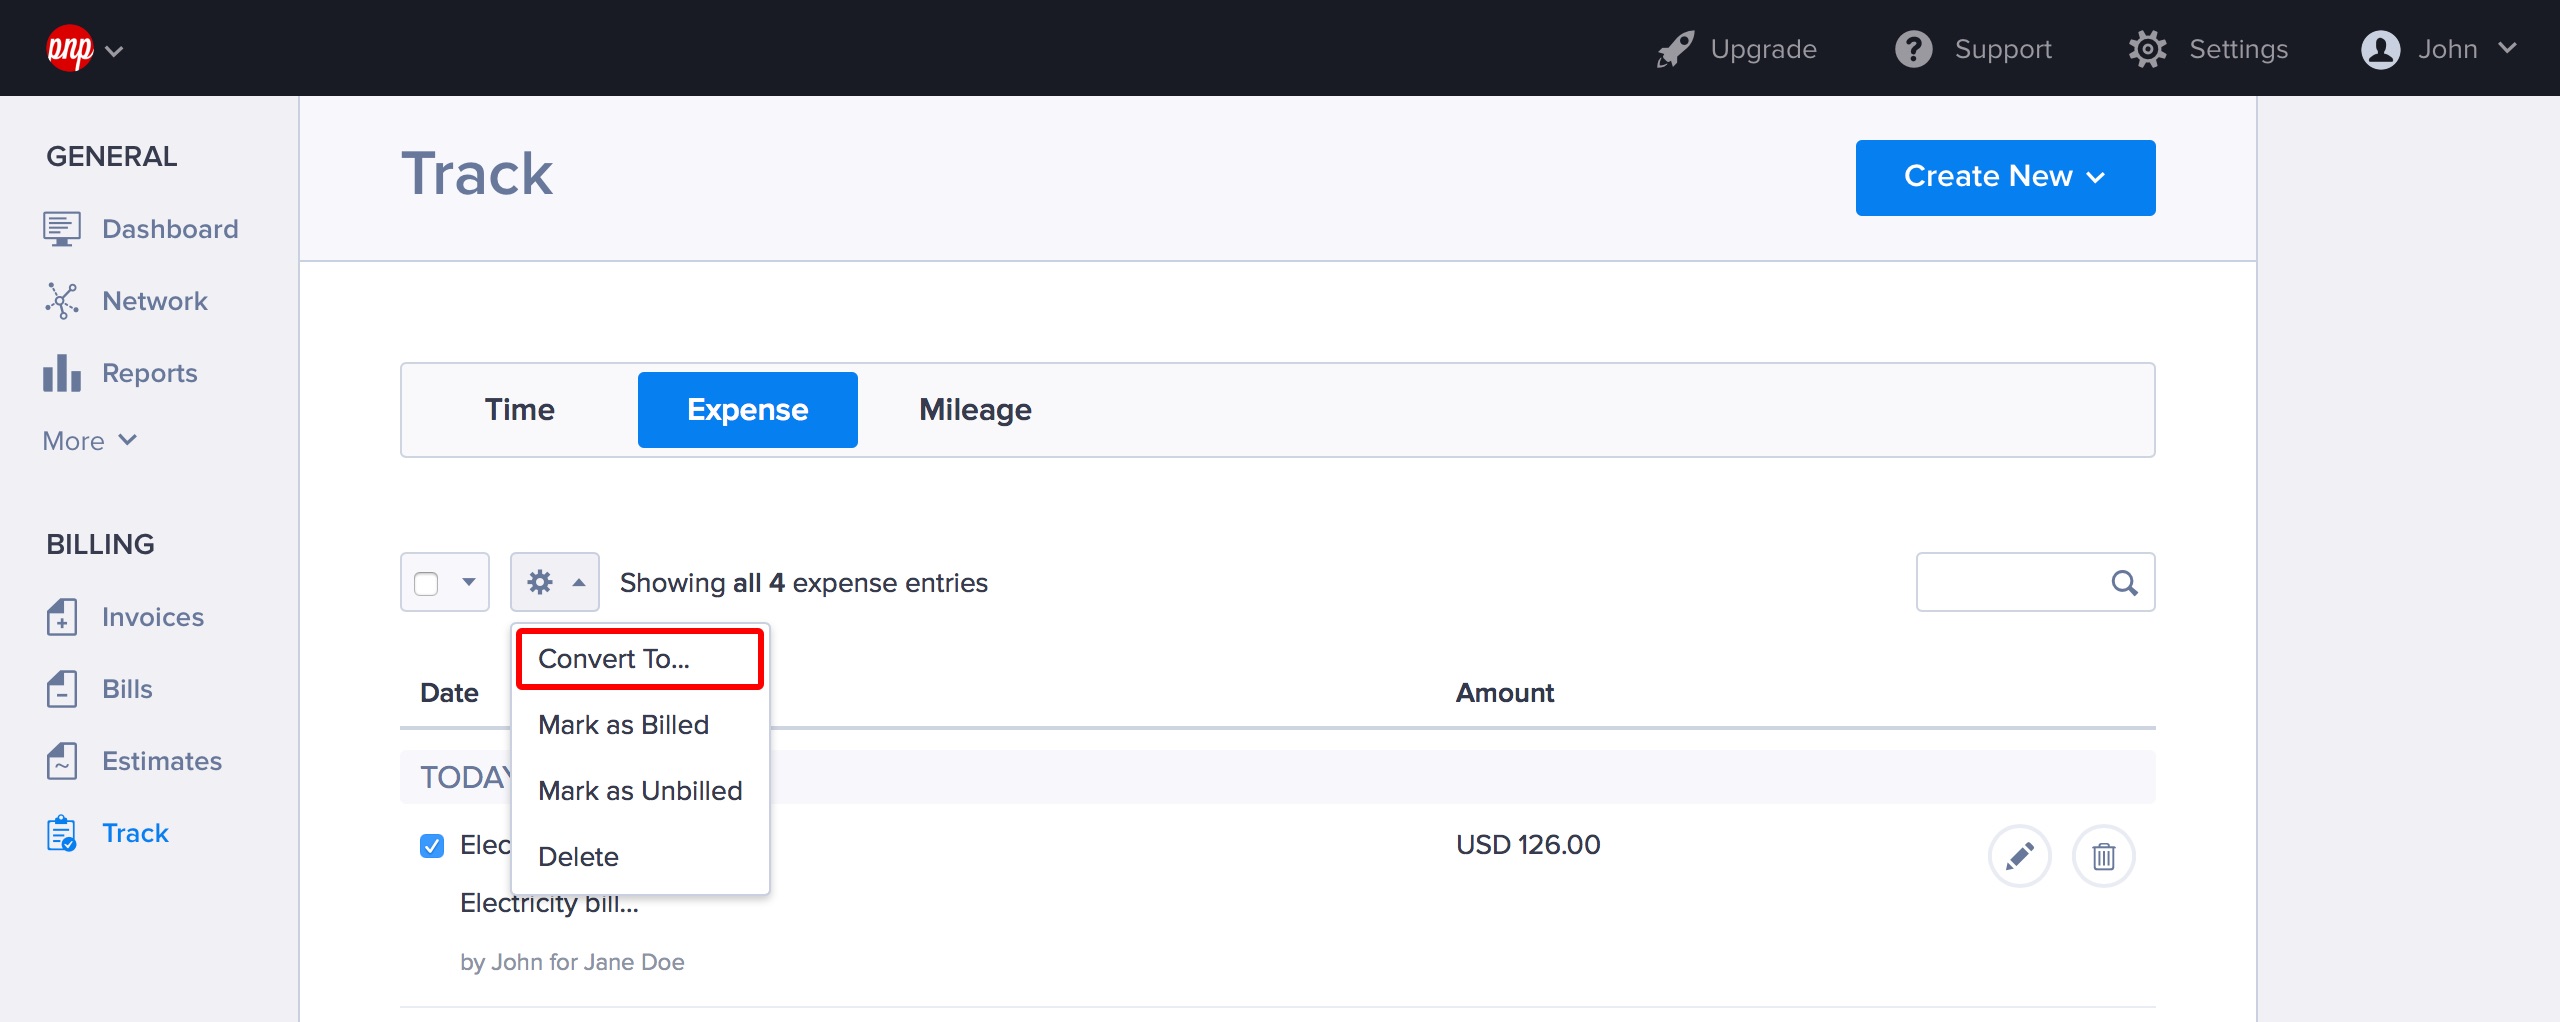Open Bills in the billing section

[x=127, y=689]
